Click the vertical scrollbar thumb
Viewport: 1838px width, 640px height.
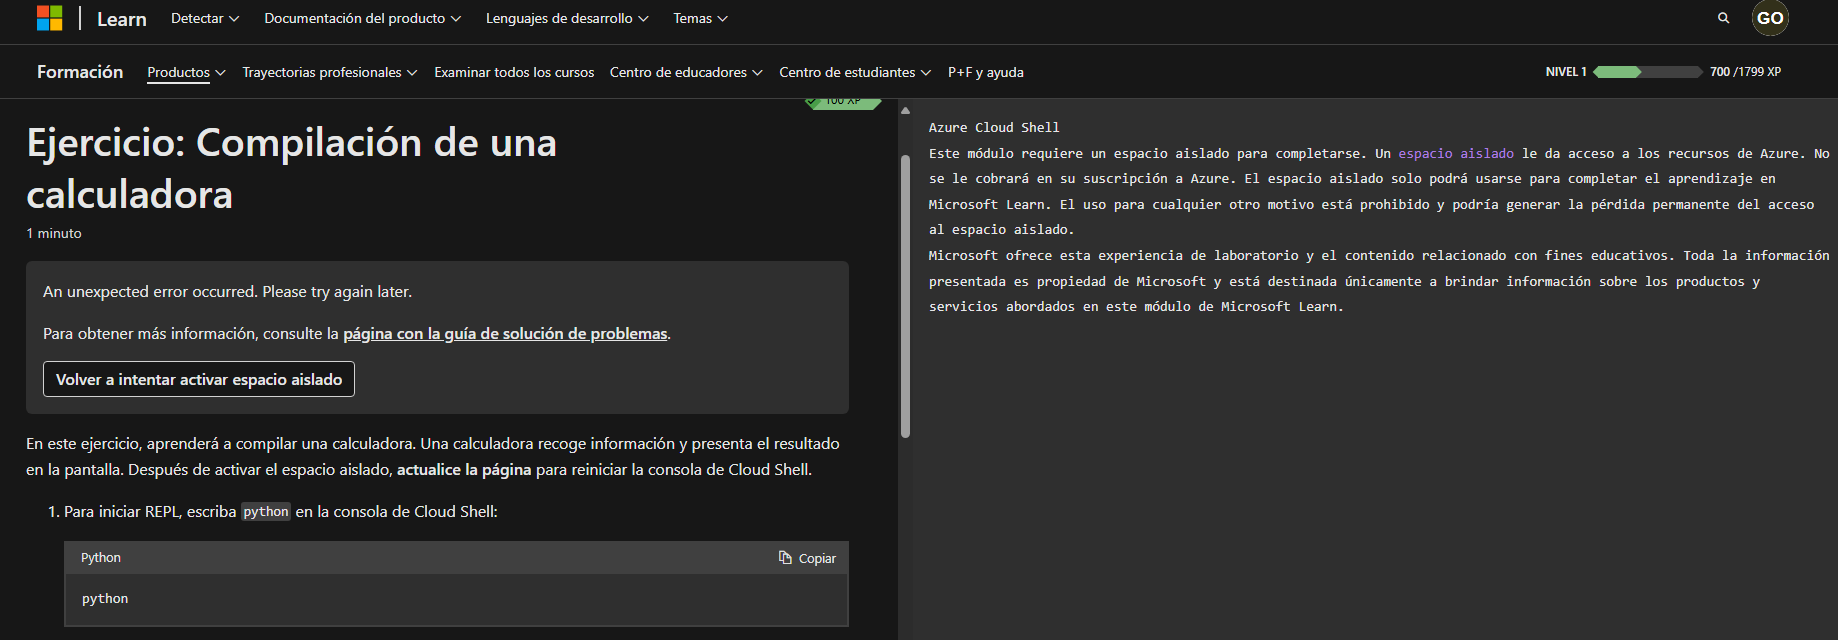pos(905,297)
